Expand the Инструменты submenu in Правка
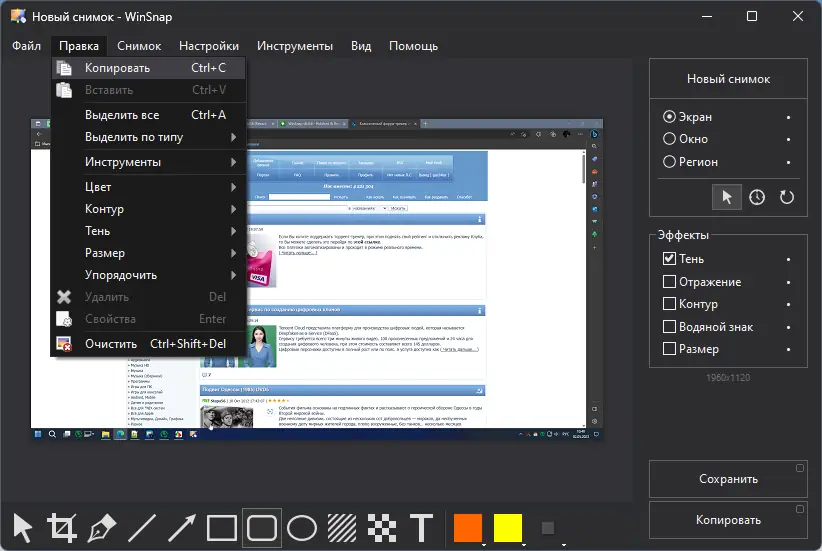The width and height of the screenshot is (822, 551). [148, 162]
